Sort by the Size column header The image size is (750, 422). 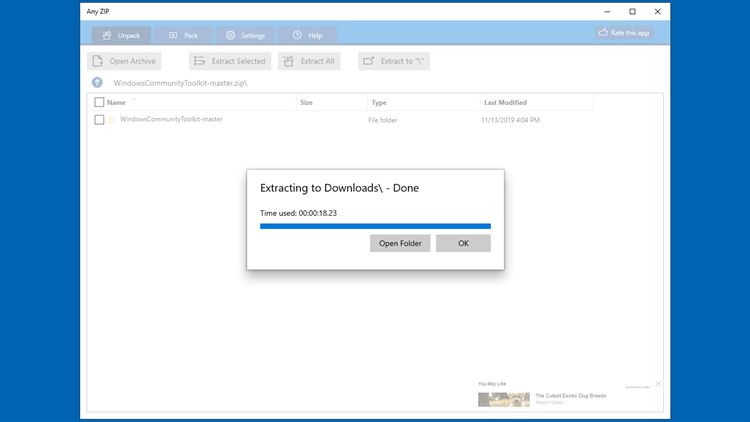point(307,102)
